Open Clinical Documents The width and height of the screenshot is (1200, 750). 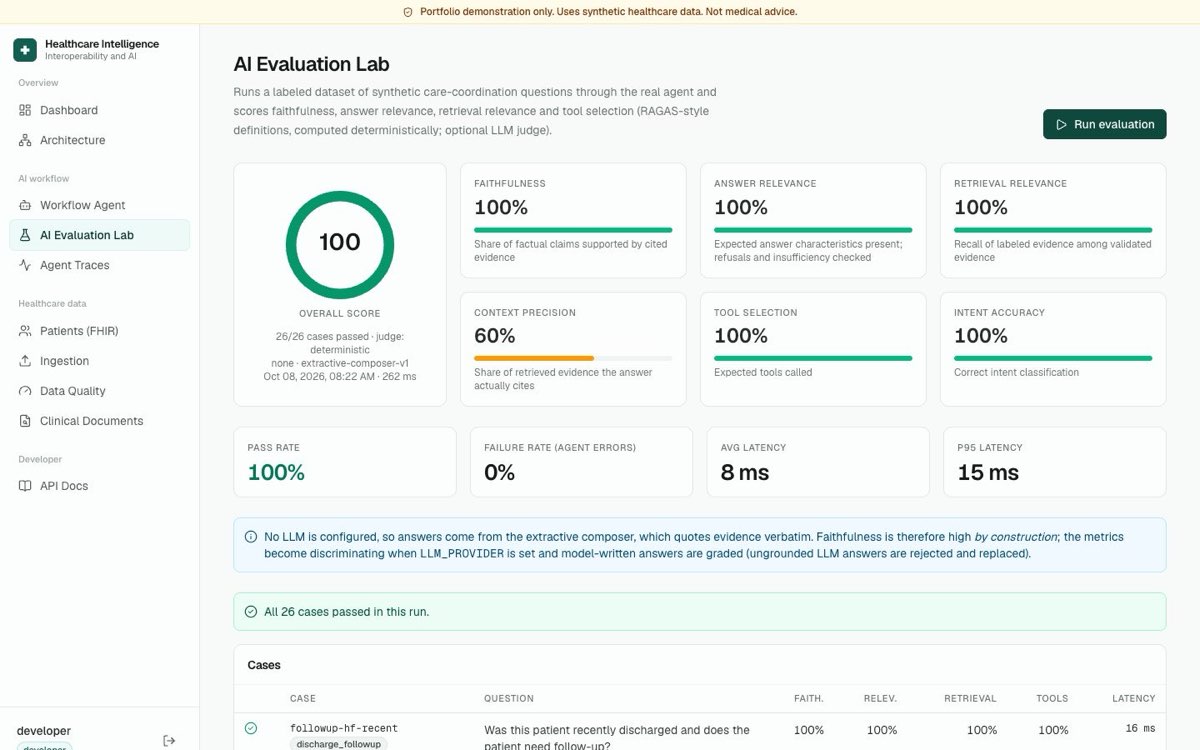(x=99, y=421)
